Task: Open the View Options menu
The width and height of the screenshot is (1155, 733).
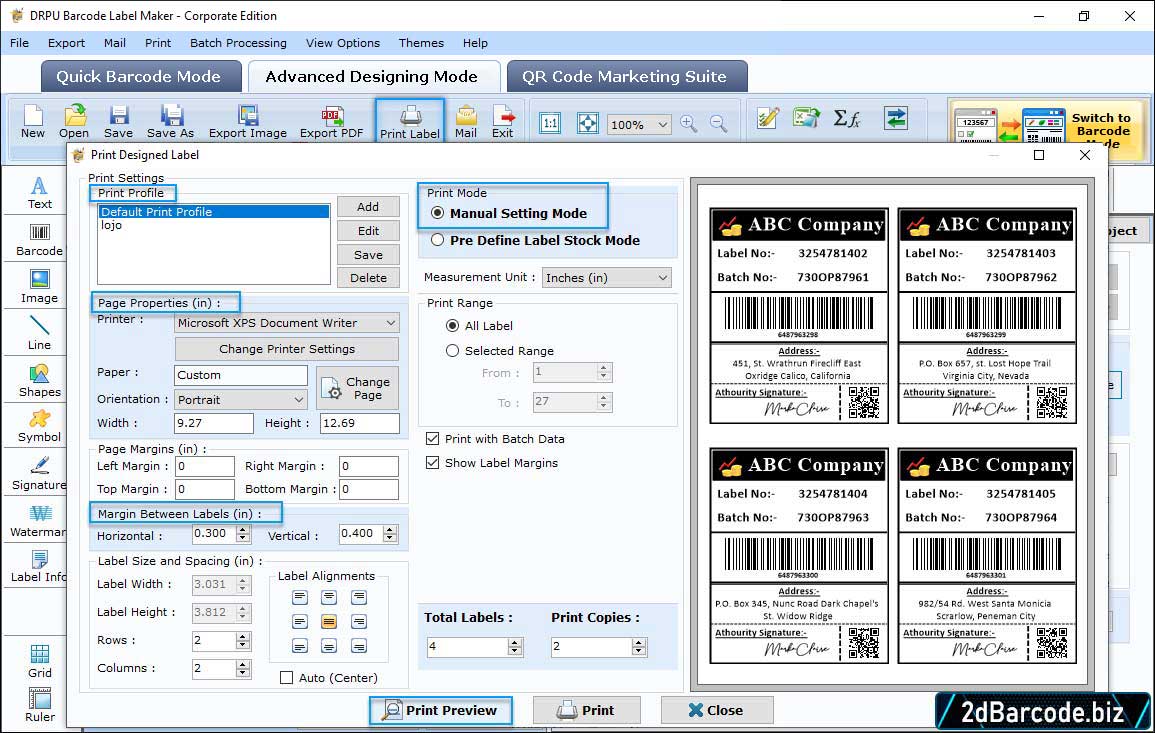Action: pos(343,43)
